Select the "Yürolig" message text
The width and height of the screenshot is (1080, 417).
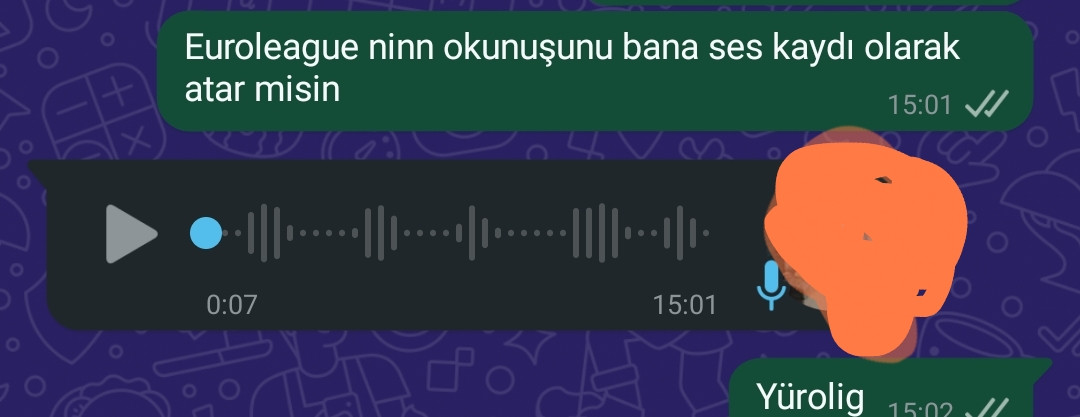810,397
